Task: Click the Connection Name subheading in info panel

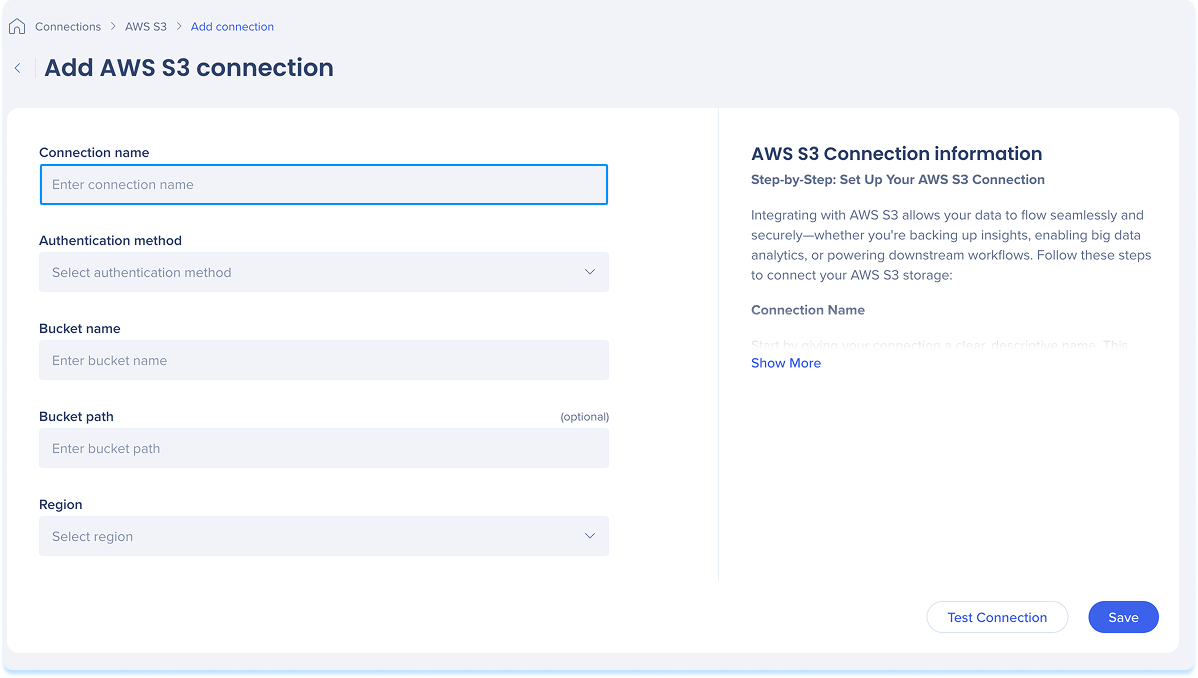Action: (808, 310)
